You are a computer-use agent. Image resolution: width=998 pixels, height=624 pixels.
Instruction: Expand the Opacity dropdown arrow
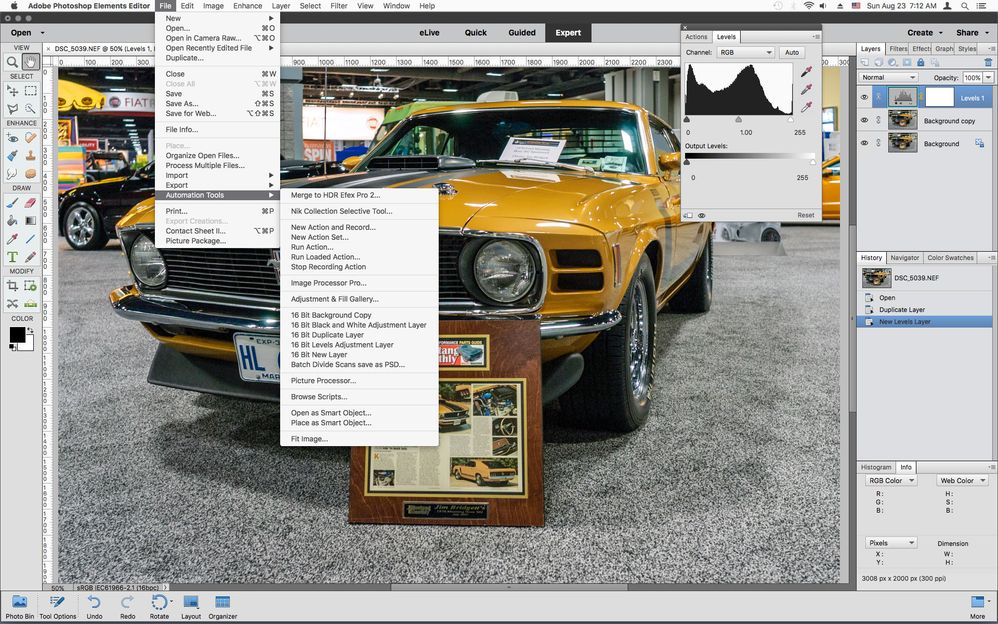click(x=988, y=77)
